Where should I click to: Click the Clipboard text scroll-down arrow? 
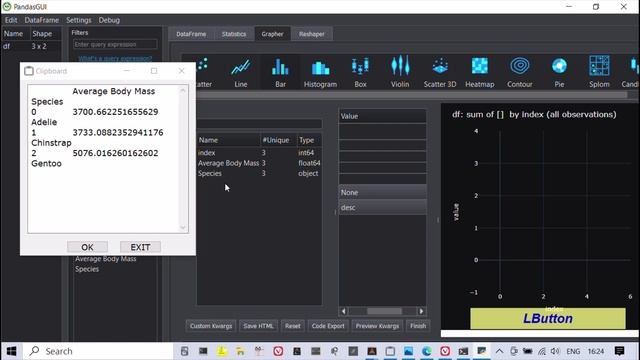(183, 228)
